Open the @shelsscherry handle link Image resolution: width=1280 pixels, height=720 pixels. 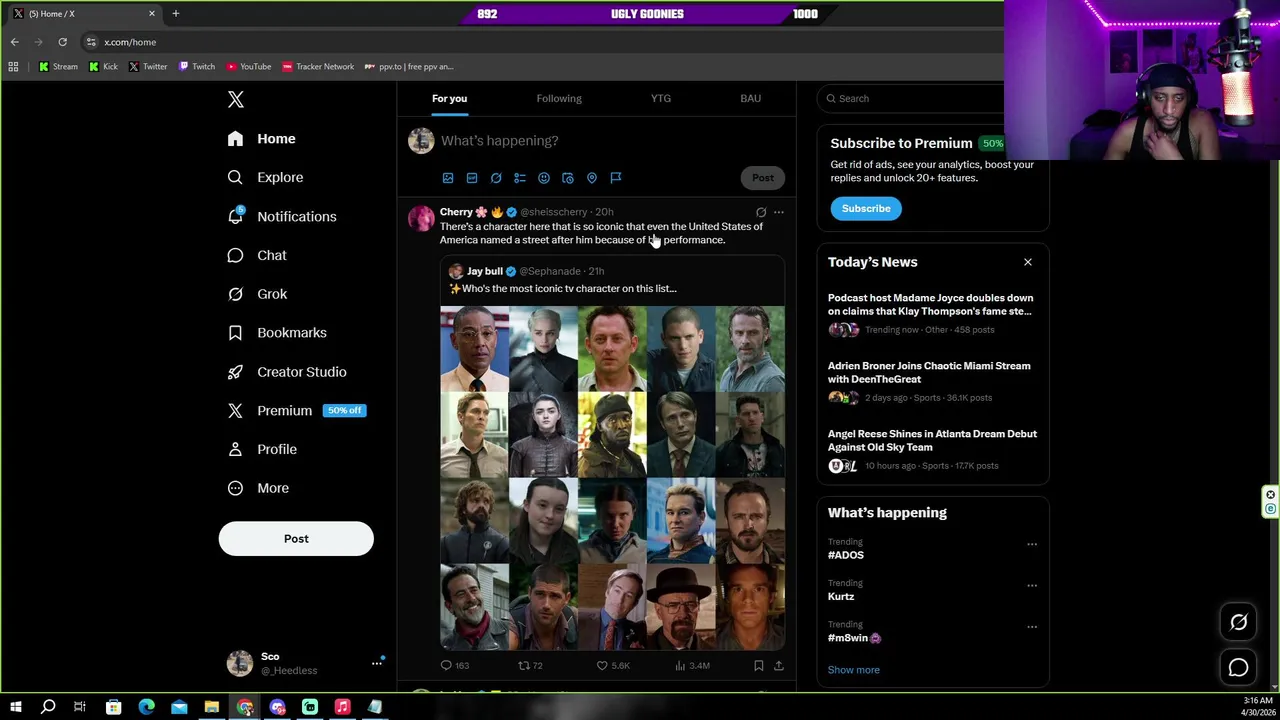[x=553, y=212]
